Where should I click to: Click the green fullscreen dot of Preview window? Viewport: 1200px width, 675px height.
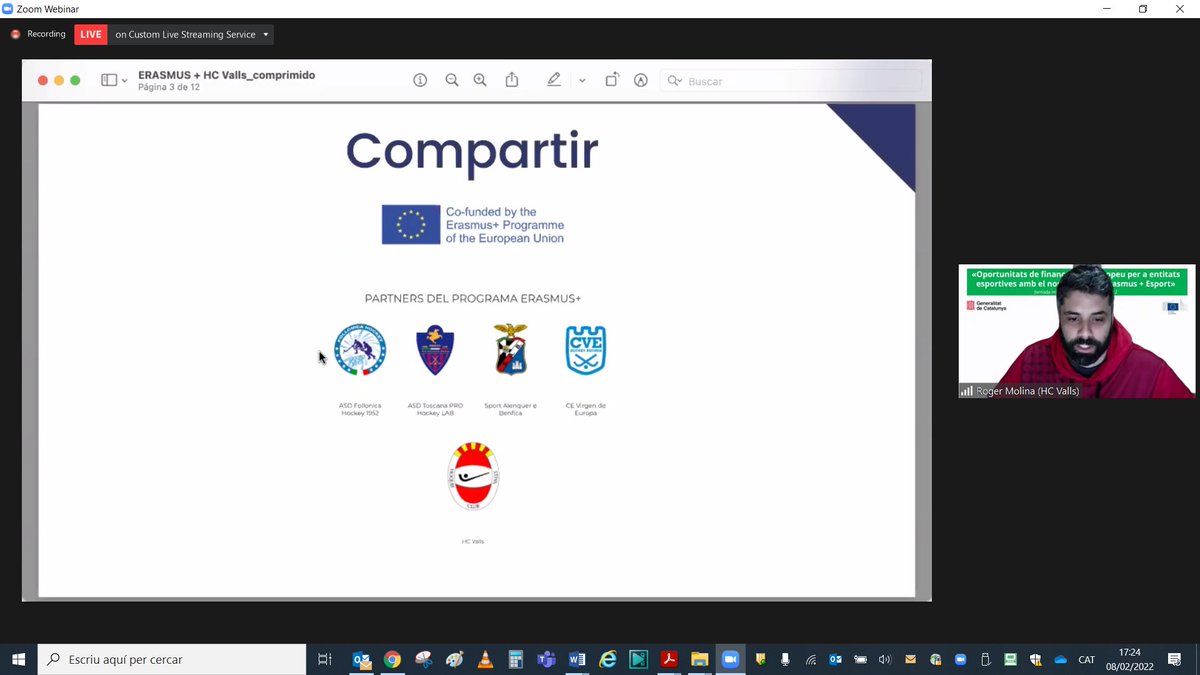tap(75, 80)
